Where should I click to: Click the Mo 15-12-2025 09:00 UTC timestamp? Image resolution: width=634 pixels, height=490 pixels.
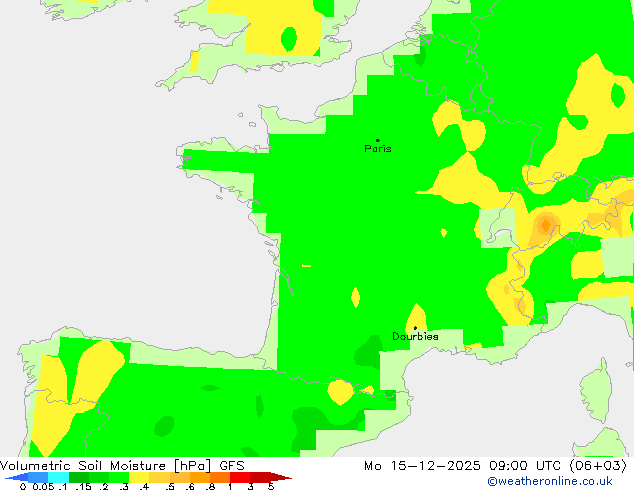(465, 466)
